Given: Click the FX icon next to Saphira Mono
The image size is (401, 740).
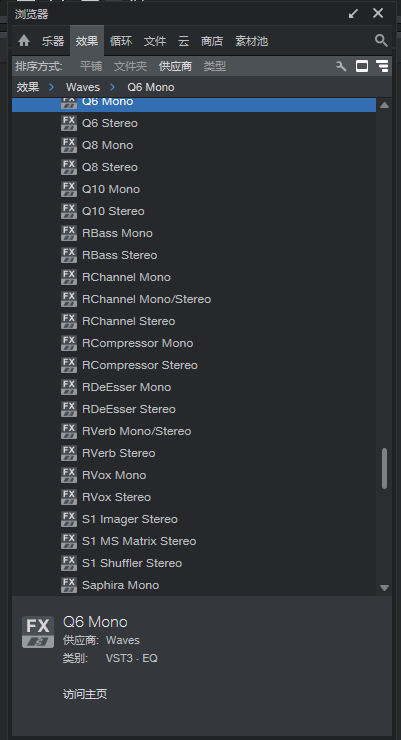Looking at the screenshot, I should 69,585.
